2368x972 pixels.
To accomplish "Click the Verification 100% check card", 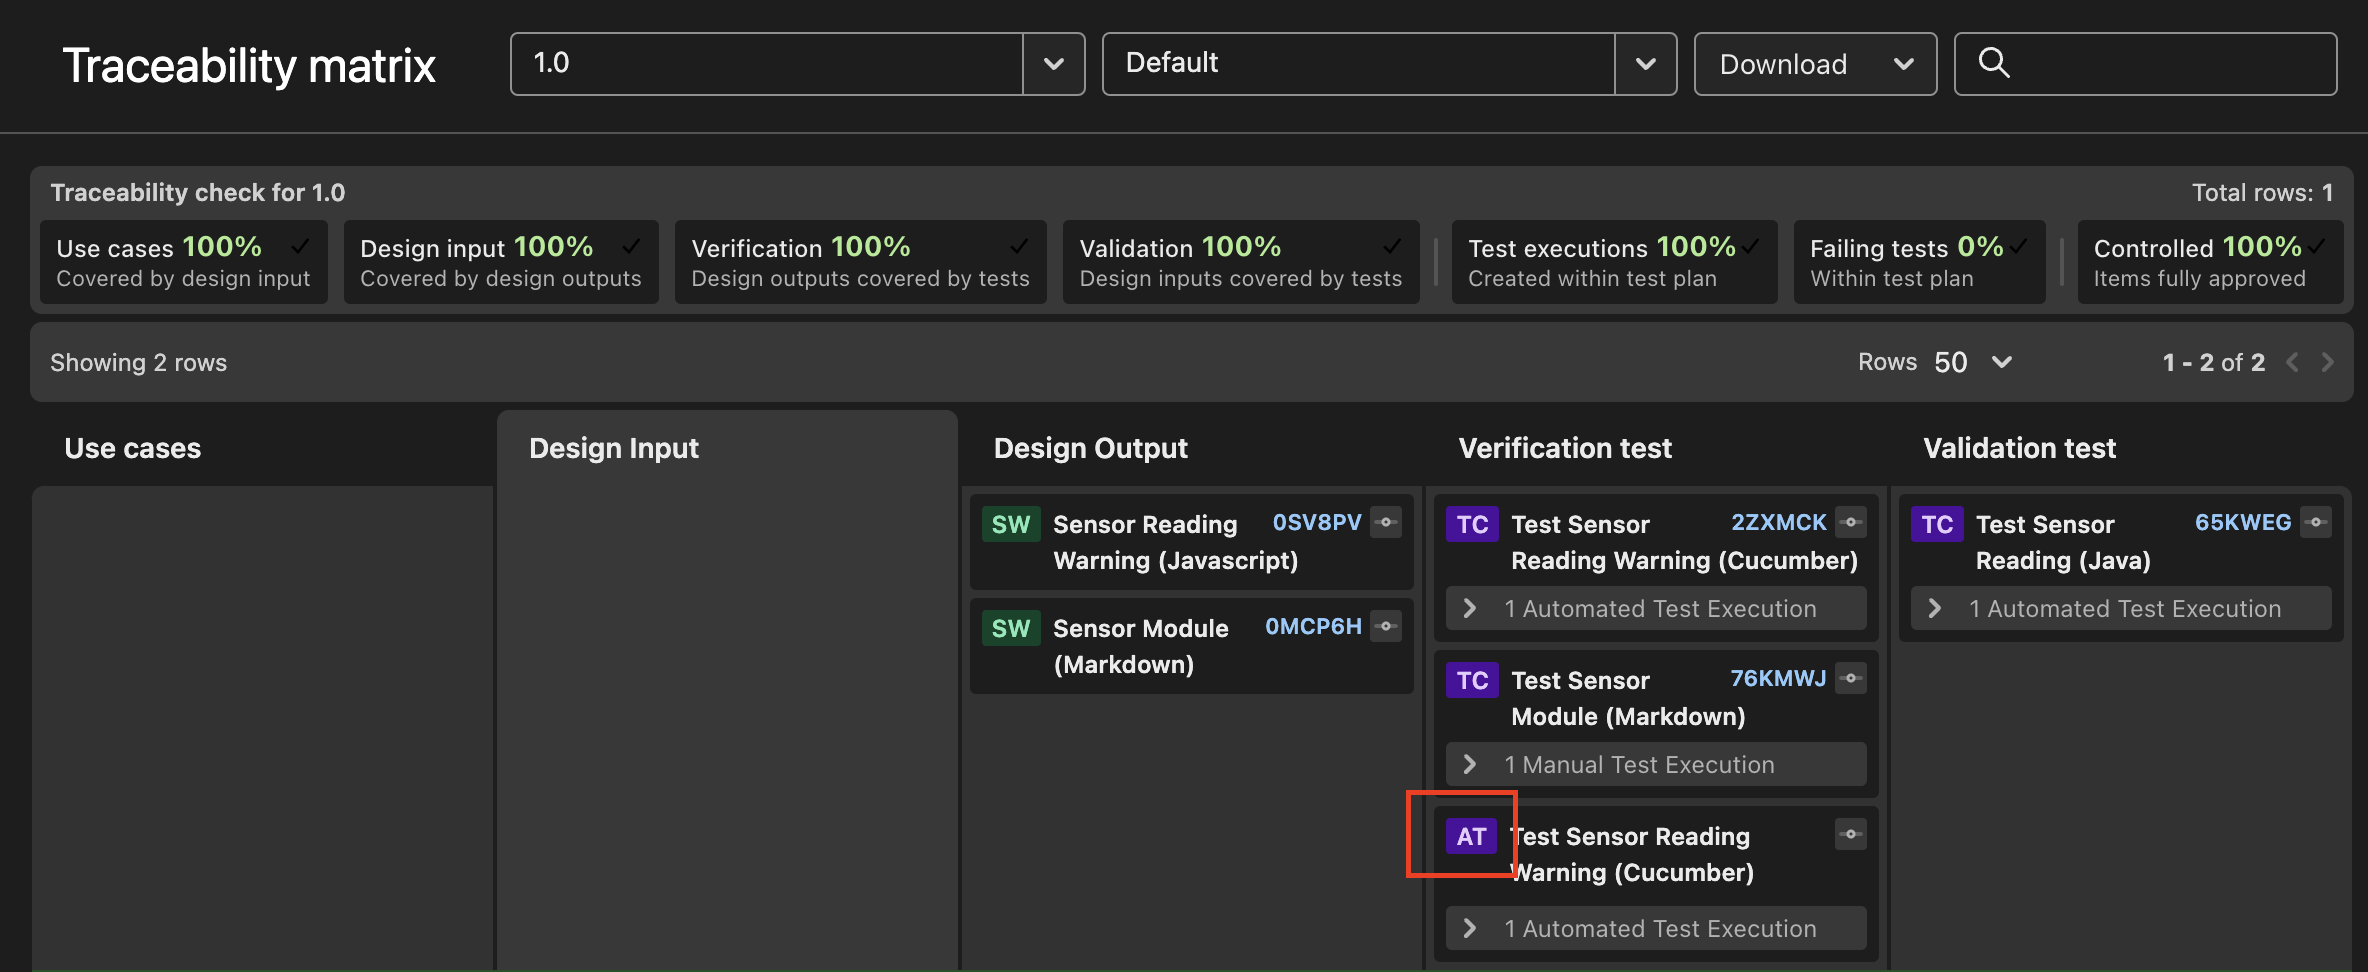I will pos(861,262).
